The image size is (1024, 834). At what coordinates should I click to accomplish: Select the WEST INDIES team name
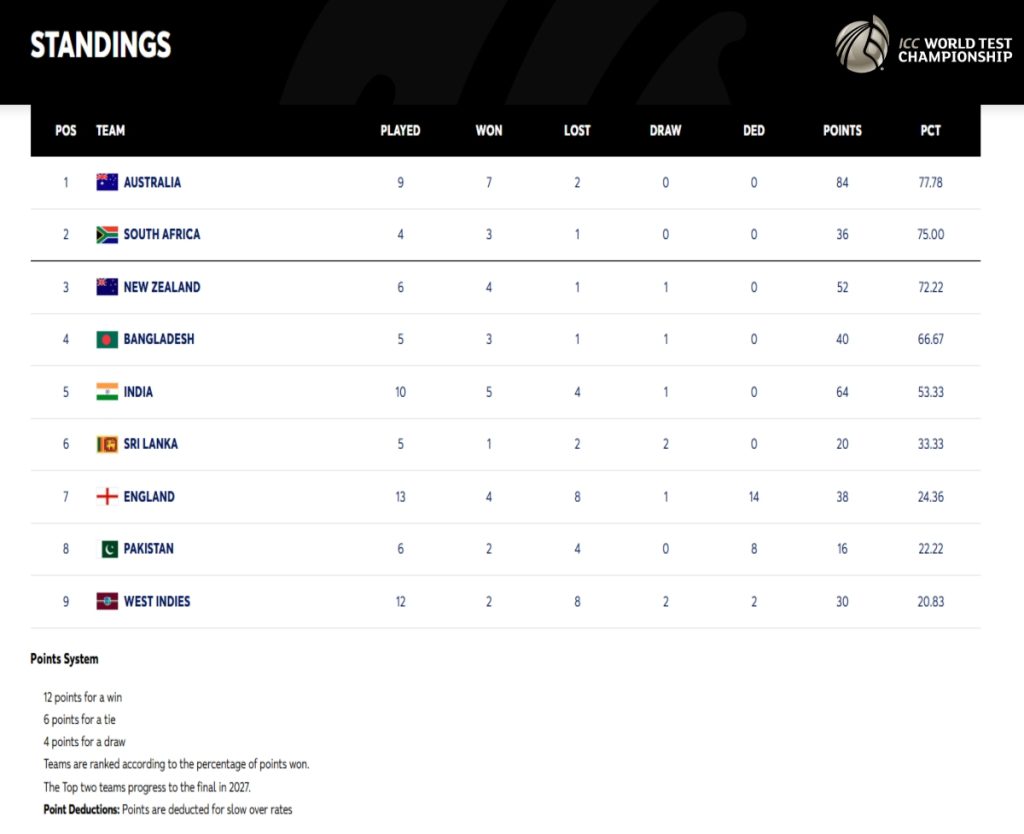coord(157,601)
